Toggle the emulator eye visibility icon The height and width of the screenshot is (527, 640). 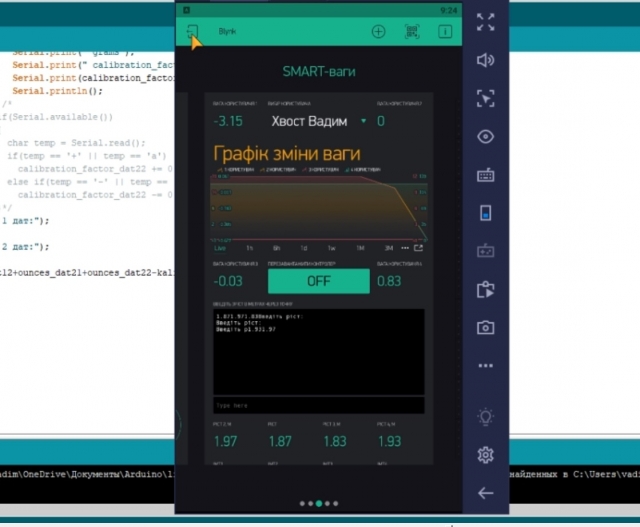tap(485, 137)
